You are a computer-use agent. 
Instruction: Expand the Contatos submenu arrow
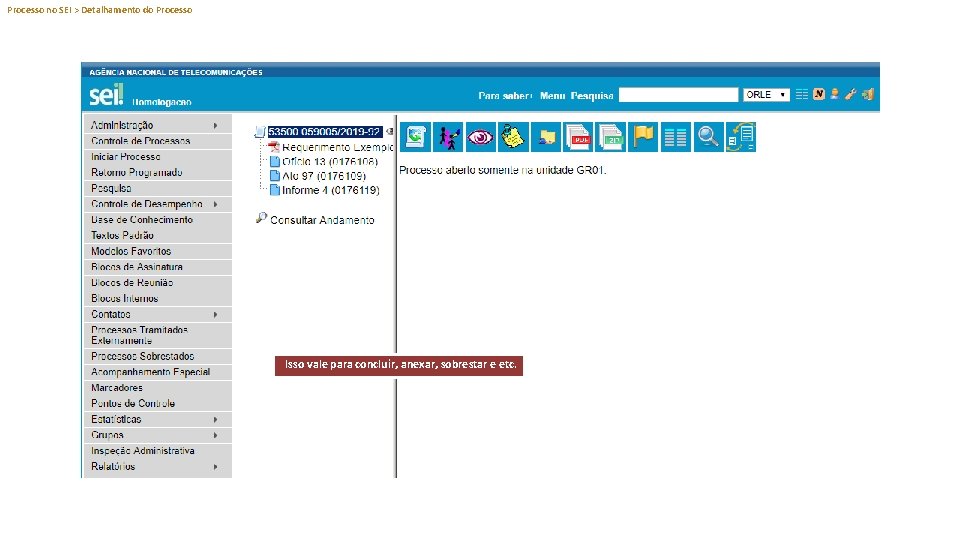point(216,314)
